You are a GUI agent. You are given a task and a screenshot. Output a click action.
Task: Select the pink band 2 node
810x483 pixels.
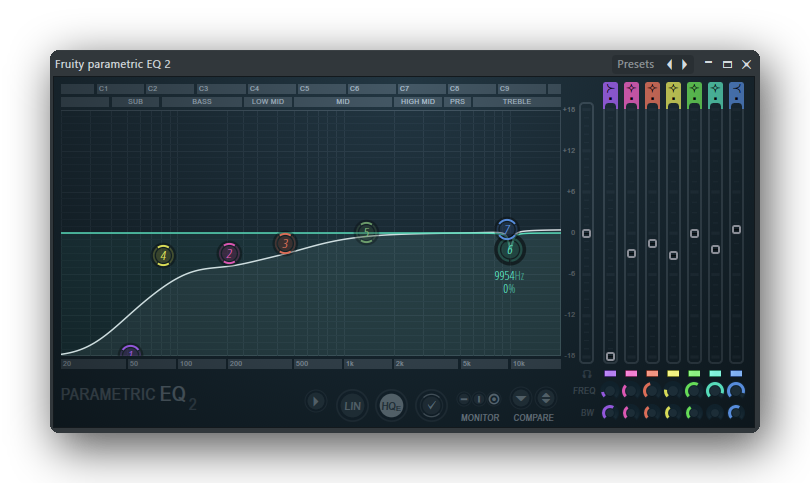tap(229, 254)
